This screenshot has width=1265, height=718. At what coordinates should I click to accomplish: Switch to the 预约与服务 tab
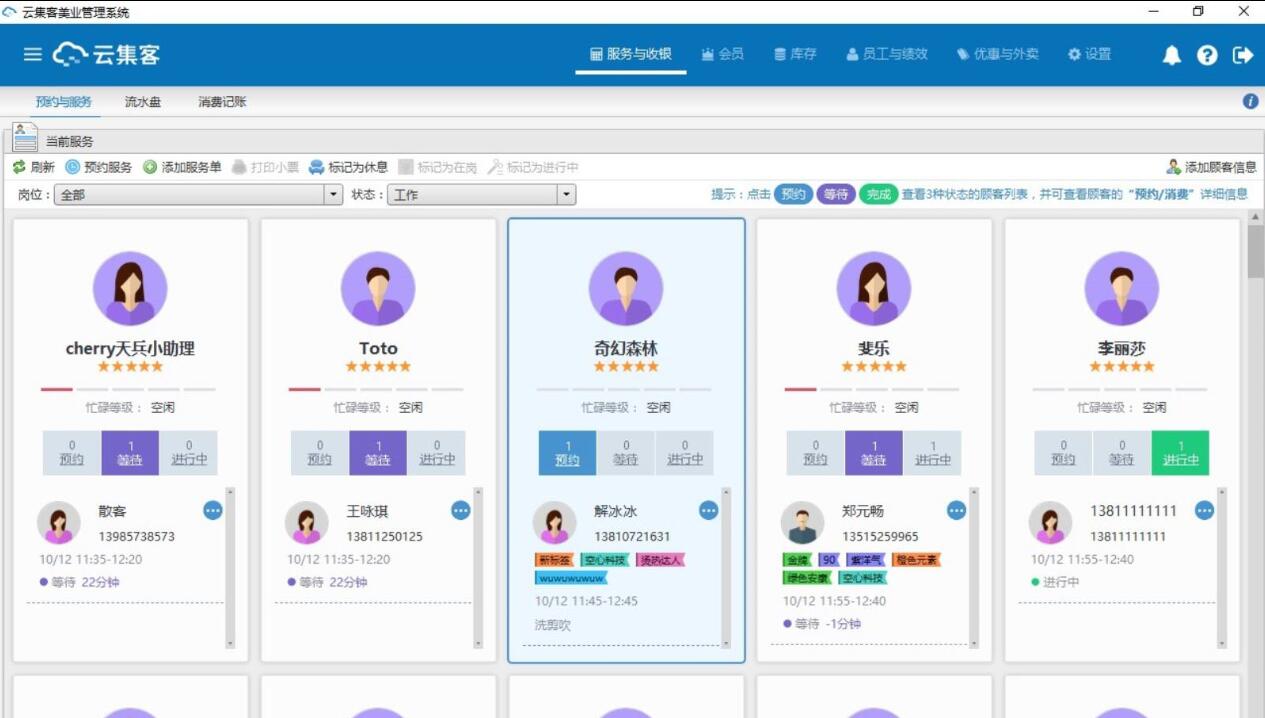[x=63, y=102]
